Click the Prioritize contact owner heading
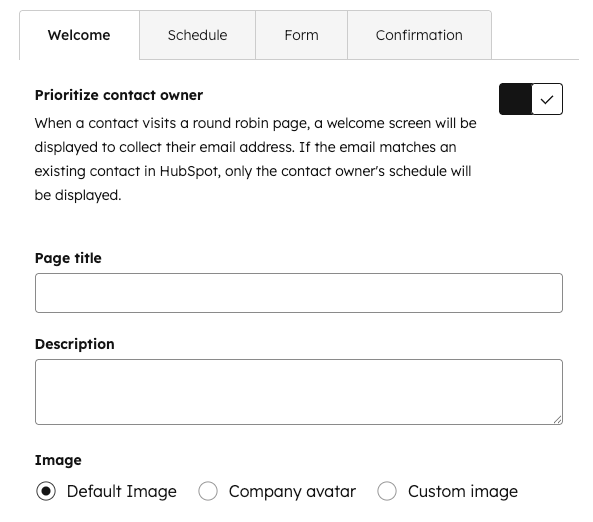The width and height of the screenshot is (593, 522). 119,95
